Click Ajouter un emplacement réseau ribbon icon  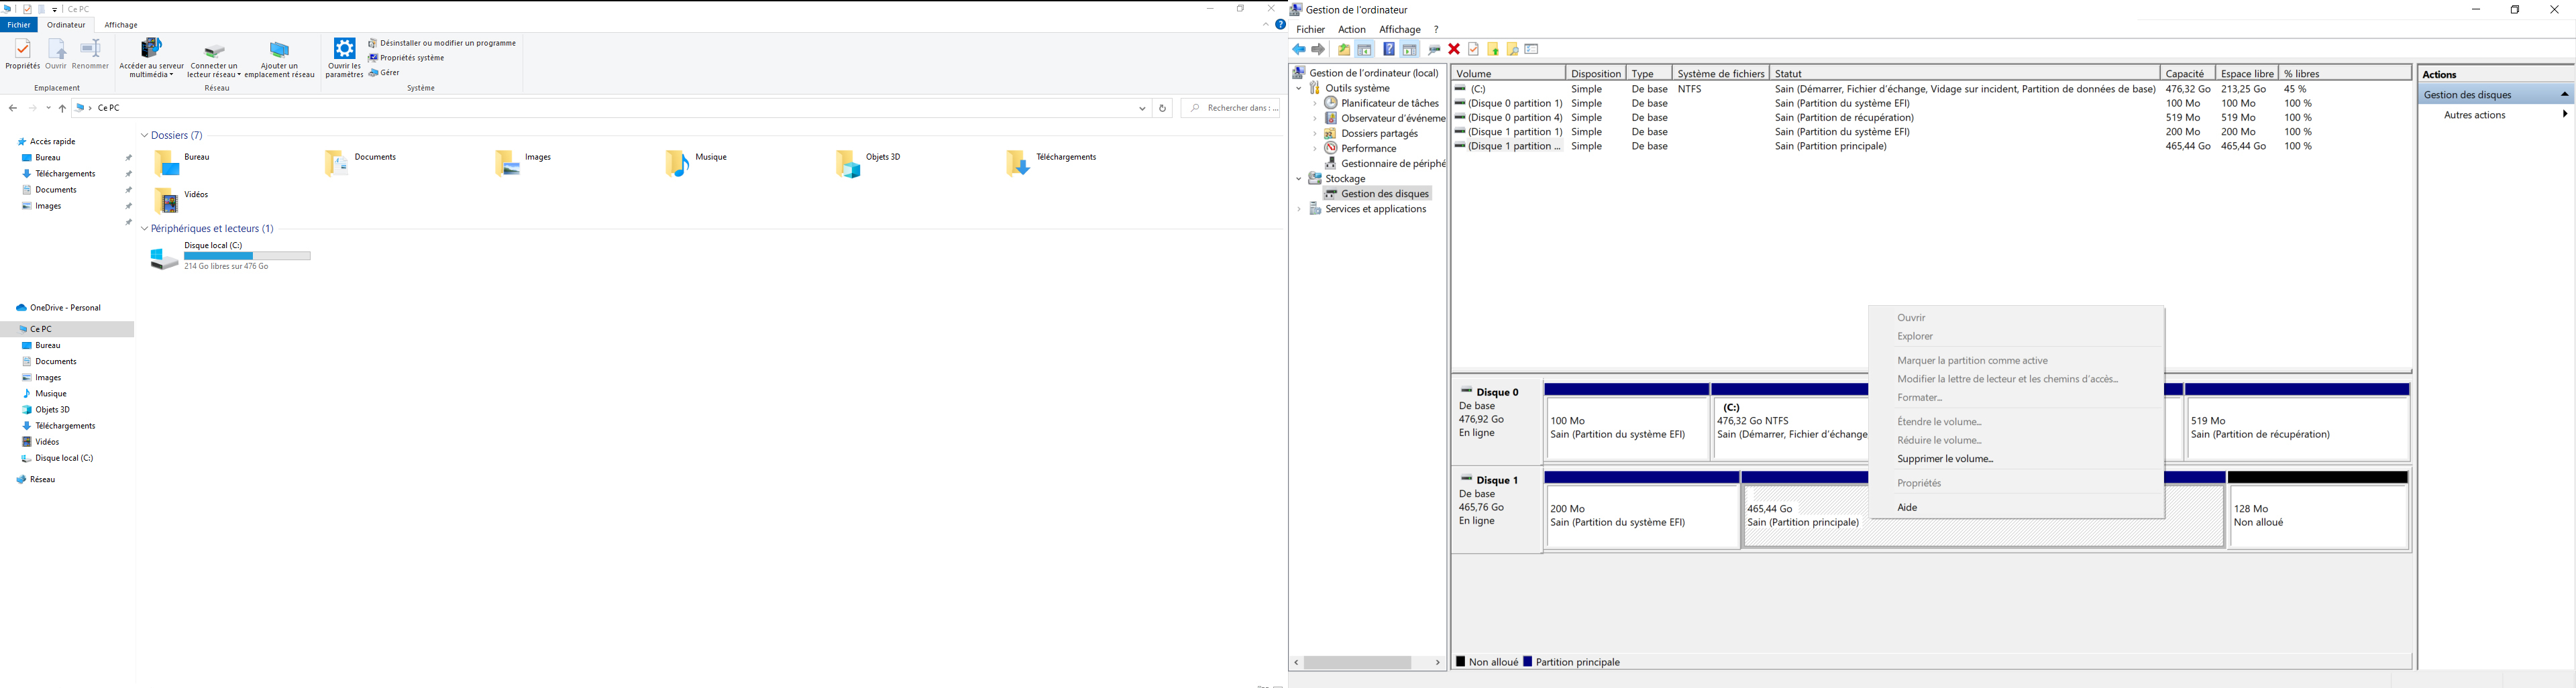tap(279, 59)
